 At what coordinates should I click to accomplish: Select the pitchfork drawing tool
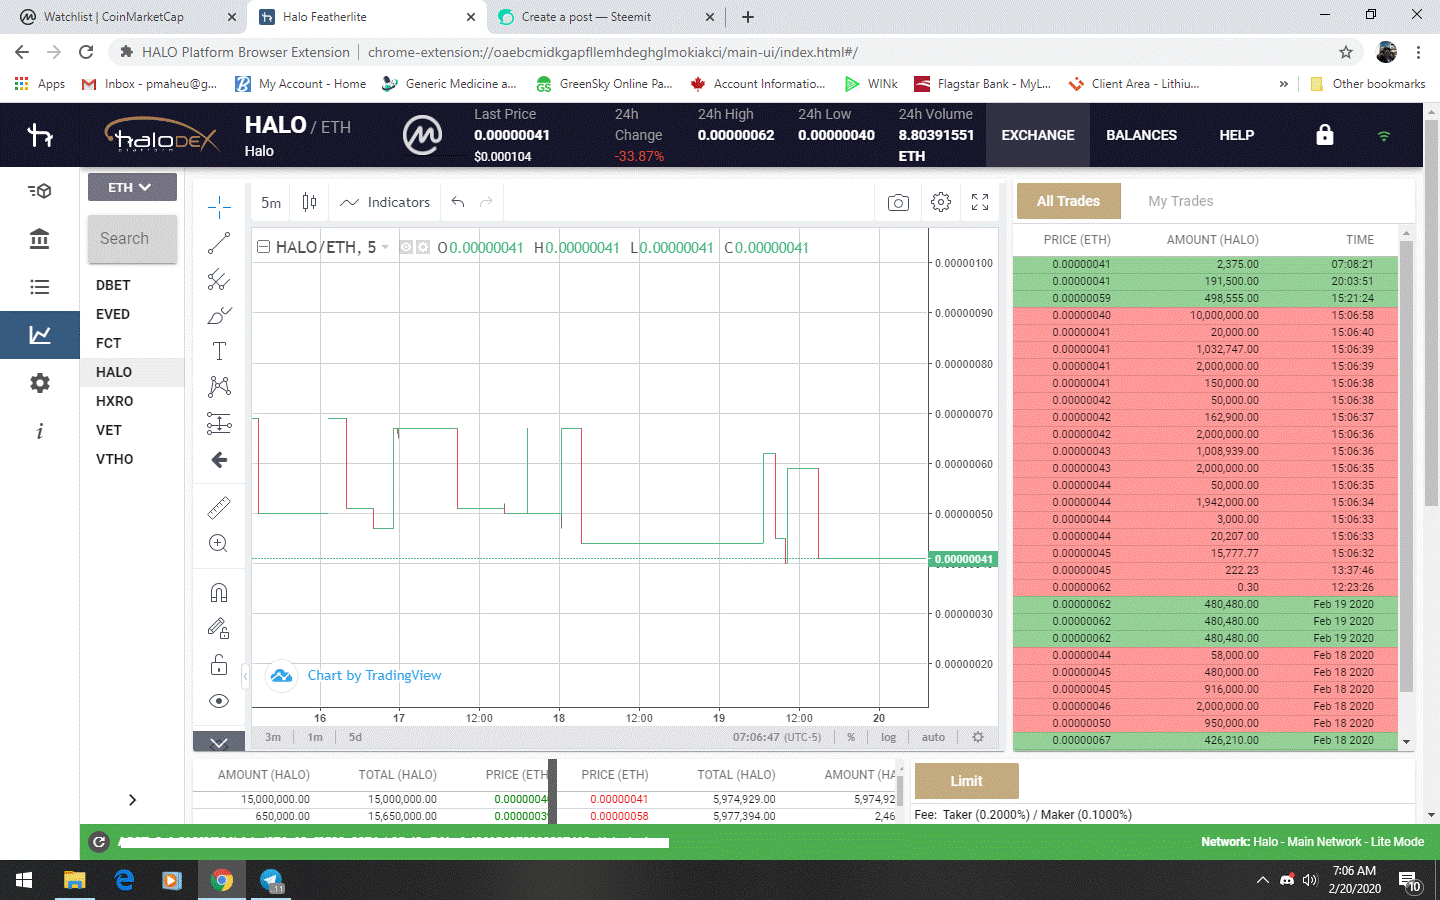(x=219, y=279)
